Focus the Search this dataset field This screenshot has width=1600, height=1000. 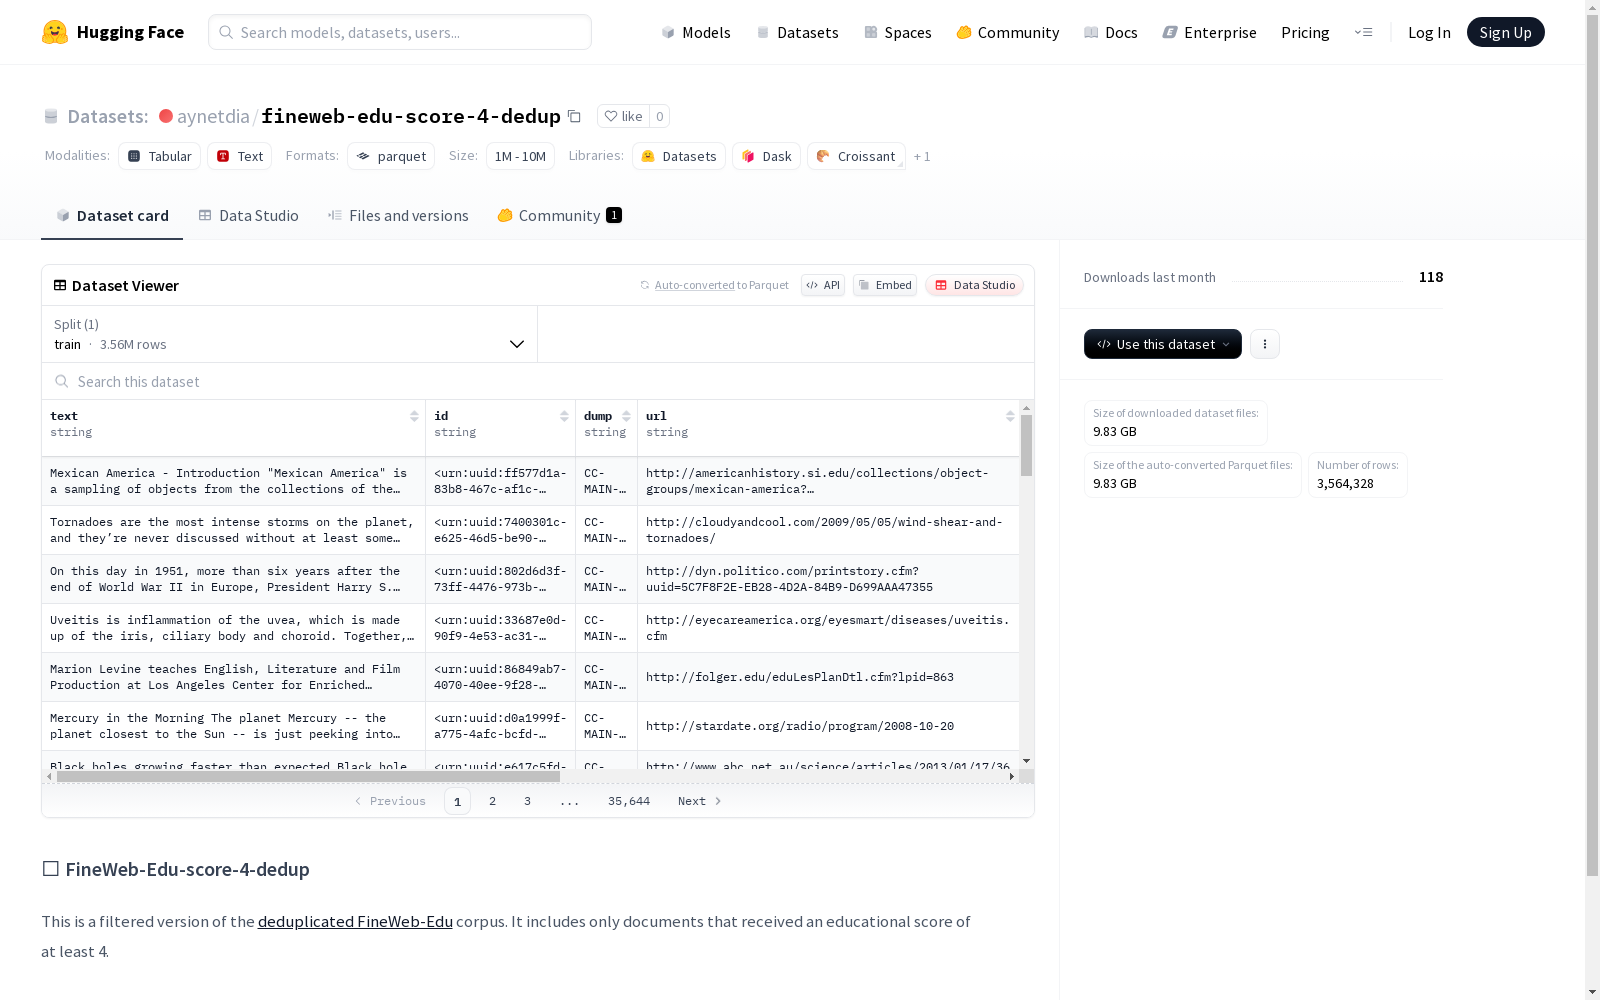[x=538, y=381]
